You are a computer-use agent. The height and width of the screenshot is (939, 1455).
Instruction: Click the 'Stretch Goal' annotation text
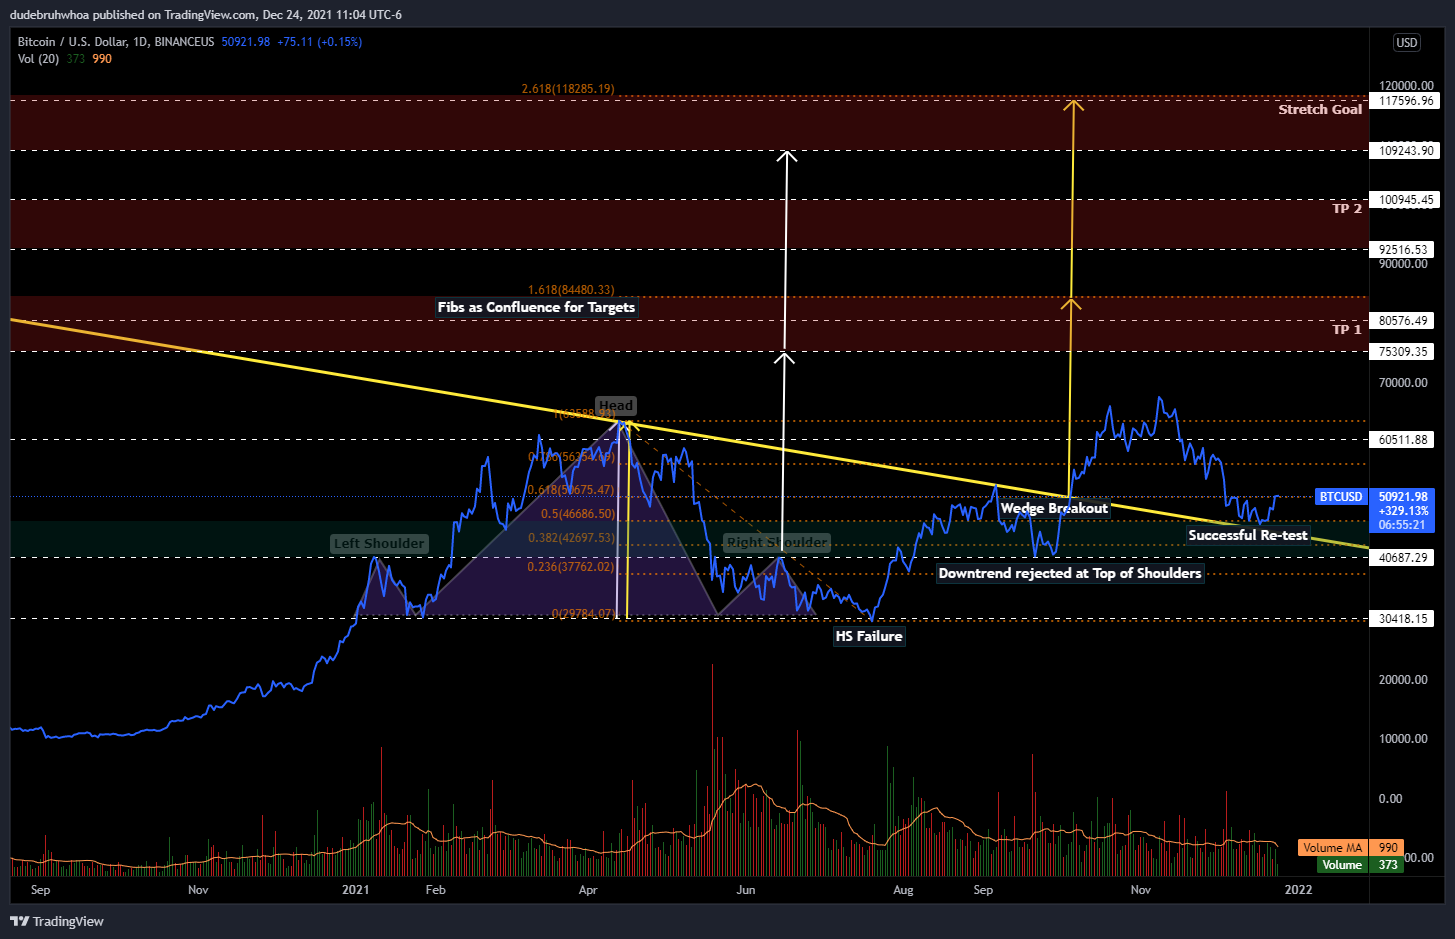click(x=1320, y=110)
